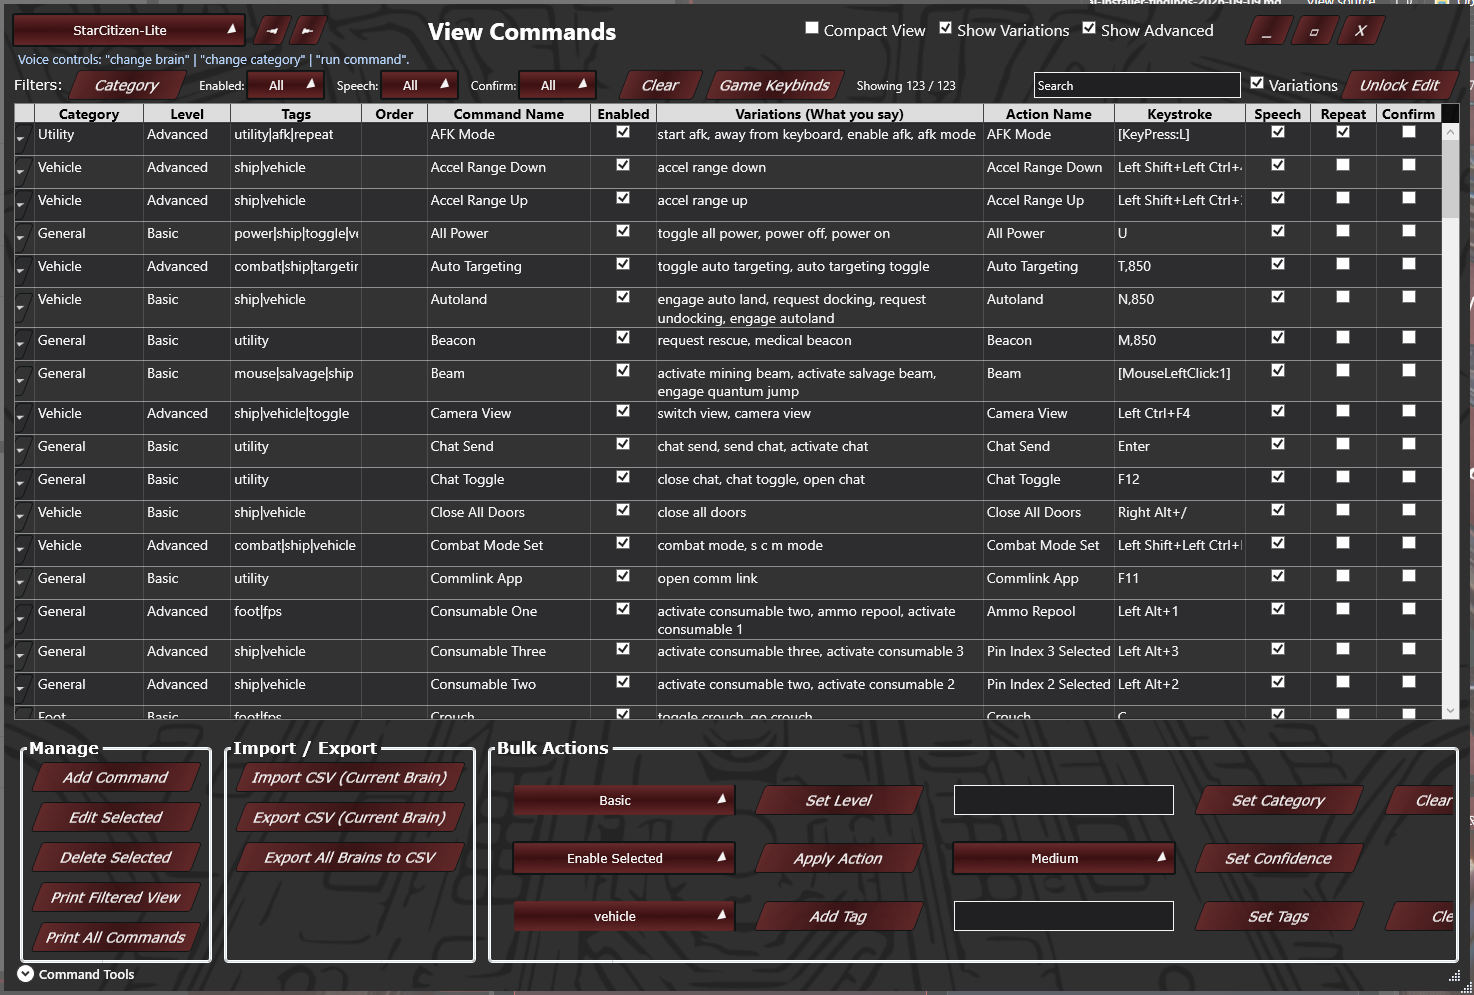This screenshot has width=1474, height=995.
Task: Open the Enable Selected action dropdown
Action: pyautogui.click(x=624, y=858)
